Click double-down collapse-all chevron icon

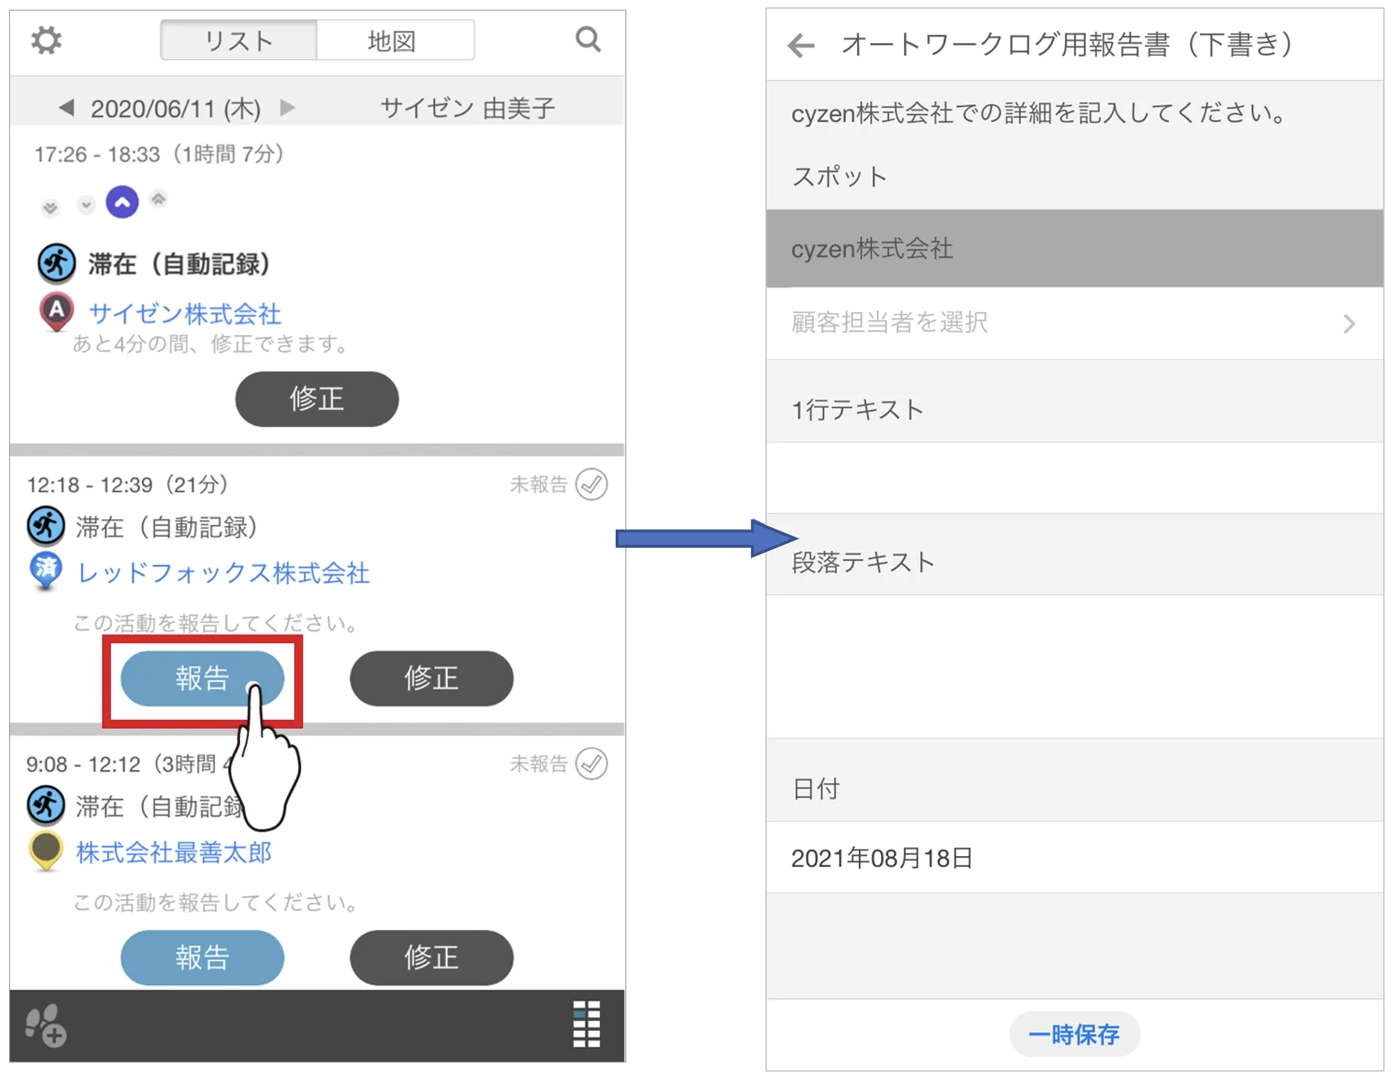pos(50,208)
